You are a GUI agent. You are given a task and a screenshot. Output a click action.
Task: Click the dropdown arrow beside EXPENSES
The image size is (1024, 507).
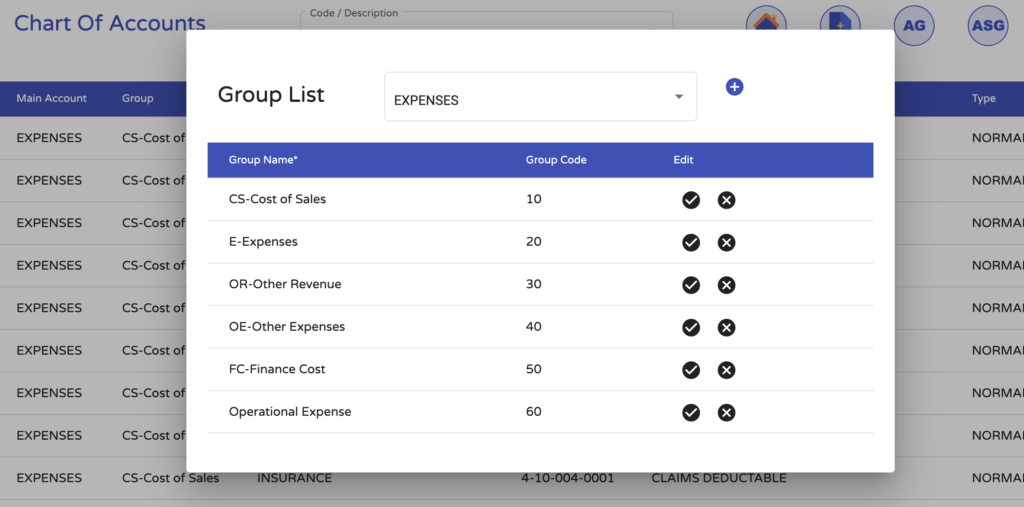pos(679,97)
